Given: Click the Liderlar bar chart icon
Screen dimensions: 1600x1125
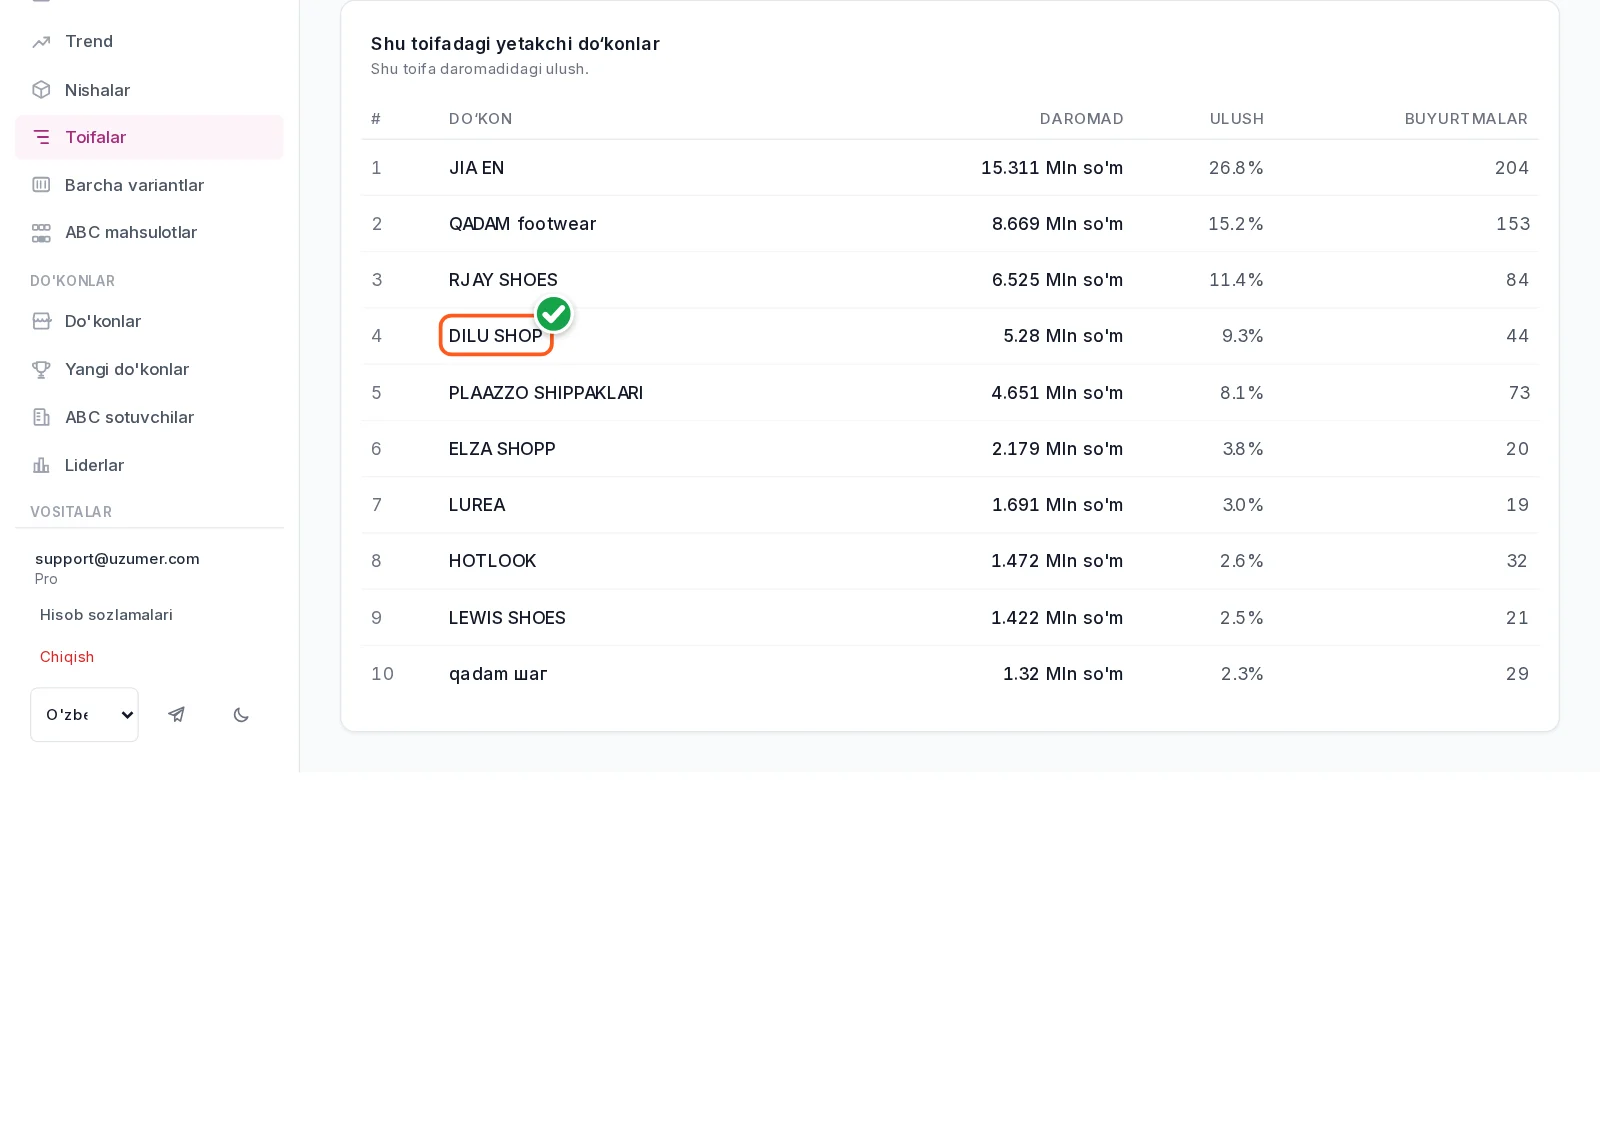Looking at the screenshot, I should click(41, 465).
